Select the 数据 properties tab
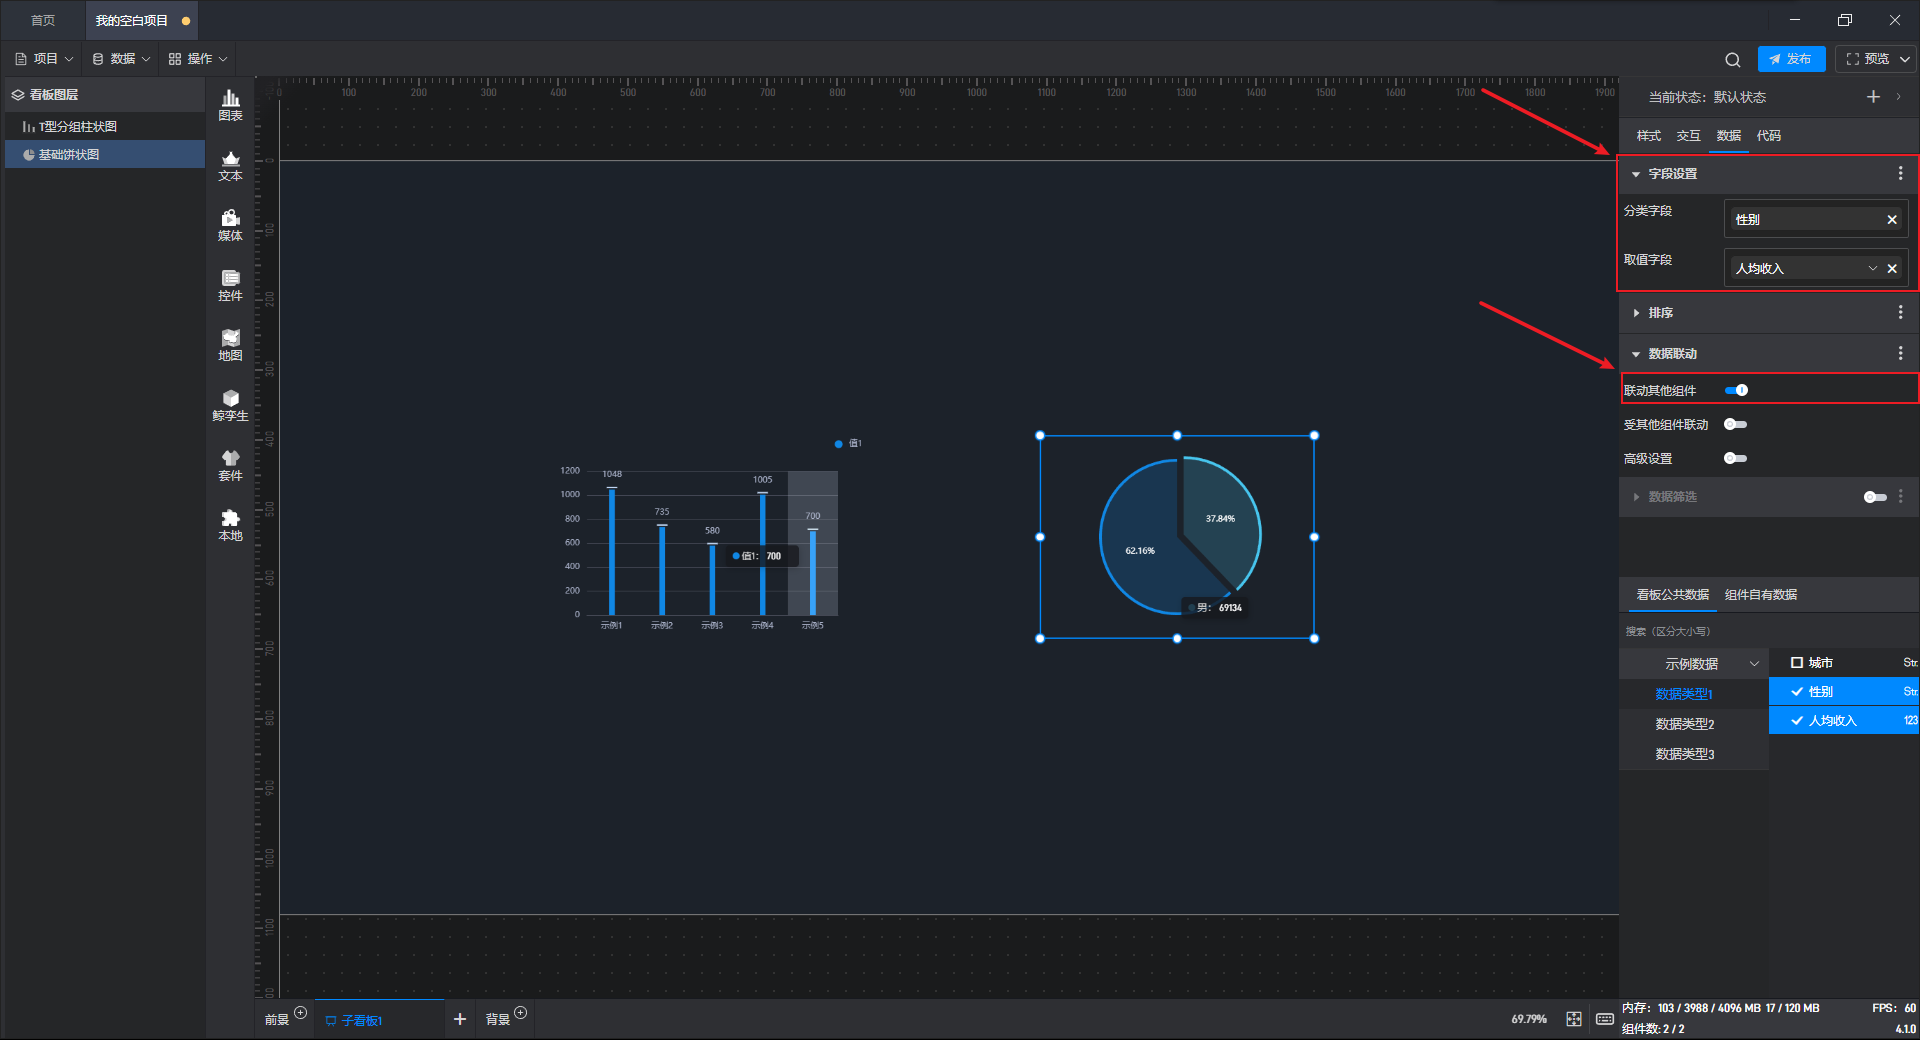Image resolution: width=1920 pixels, height=1040 pixels. (x=1728, y=135)
